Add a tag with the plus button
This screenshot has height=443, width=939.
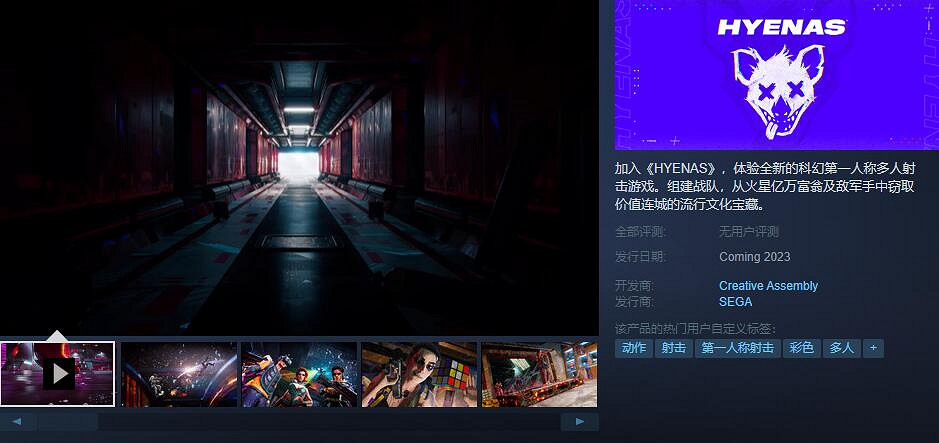(873, 348)
